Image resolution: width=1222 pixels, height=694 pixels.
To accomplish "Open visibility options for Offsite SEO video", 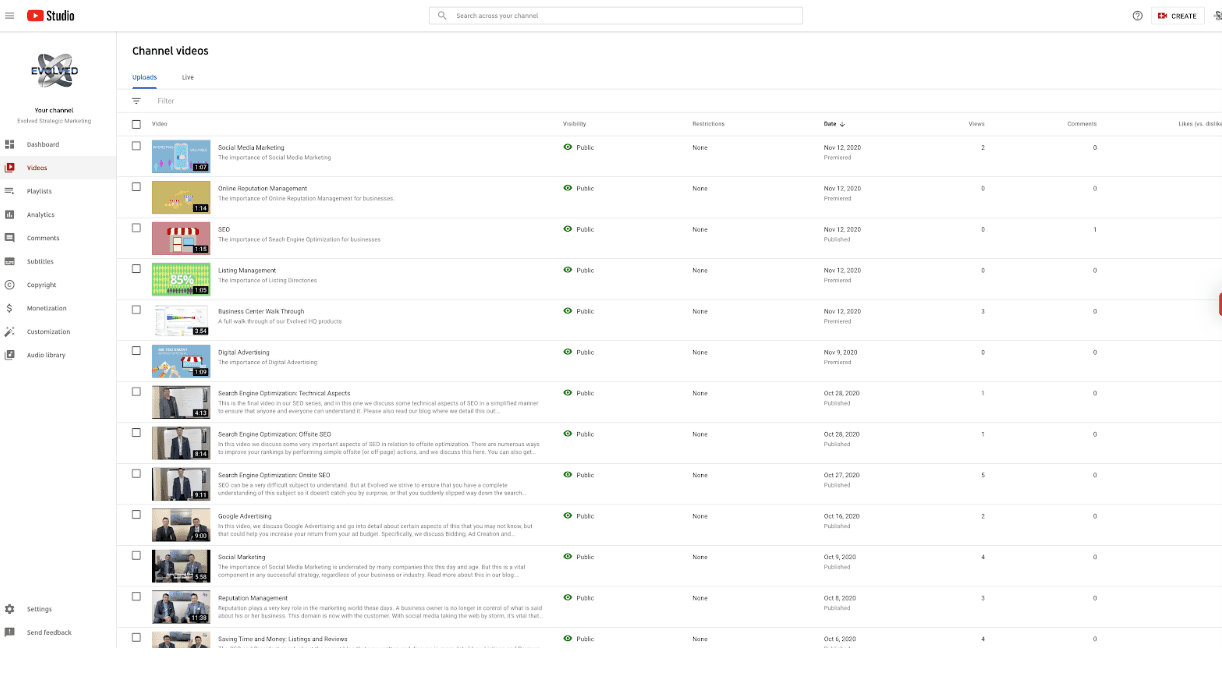I will pyautogui.click(x=579, y=434).
